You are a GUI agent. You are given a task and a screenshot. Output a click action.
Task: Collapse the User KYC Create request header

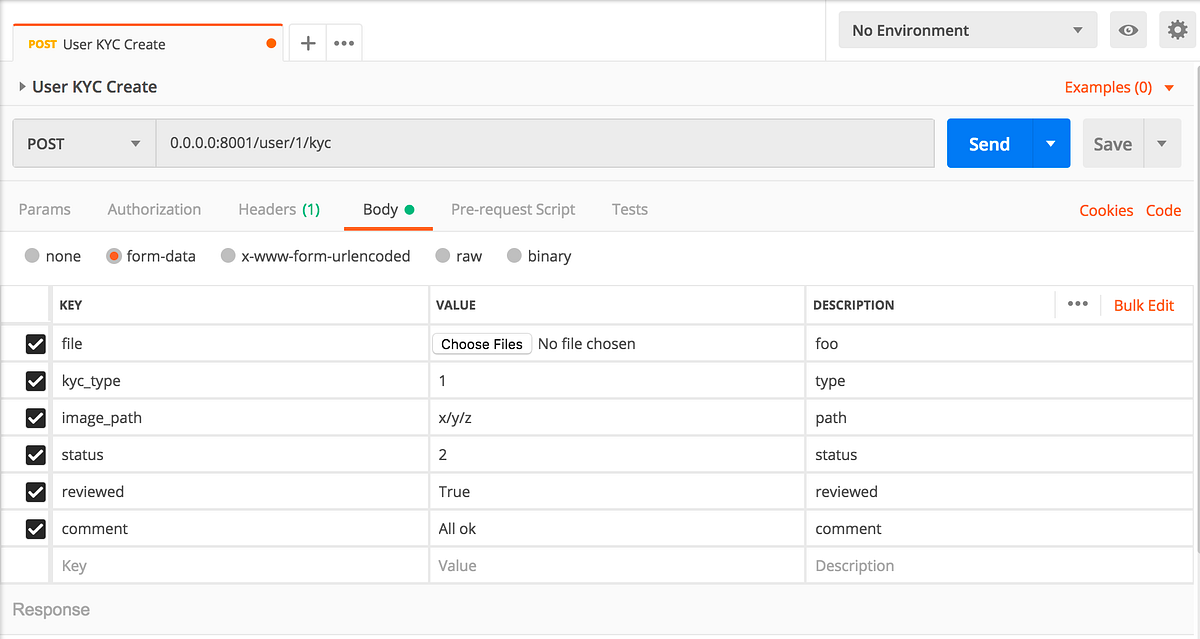22,87
